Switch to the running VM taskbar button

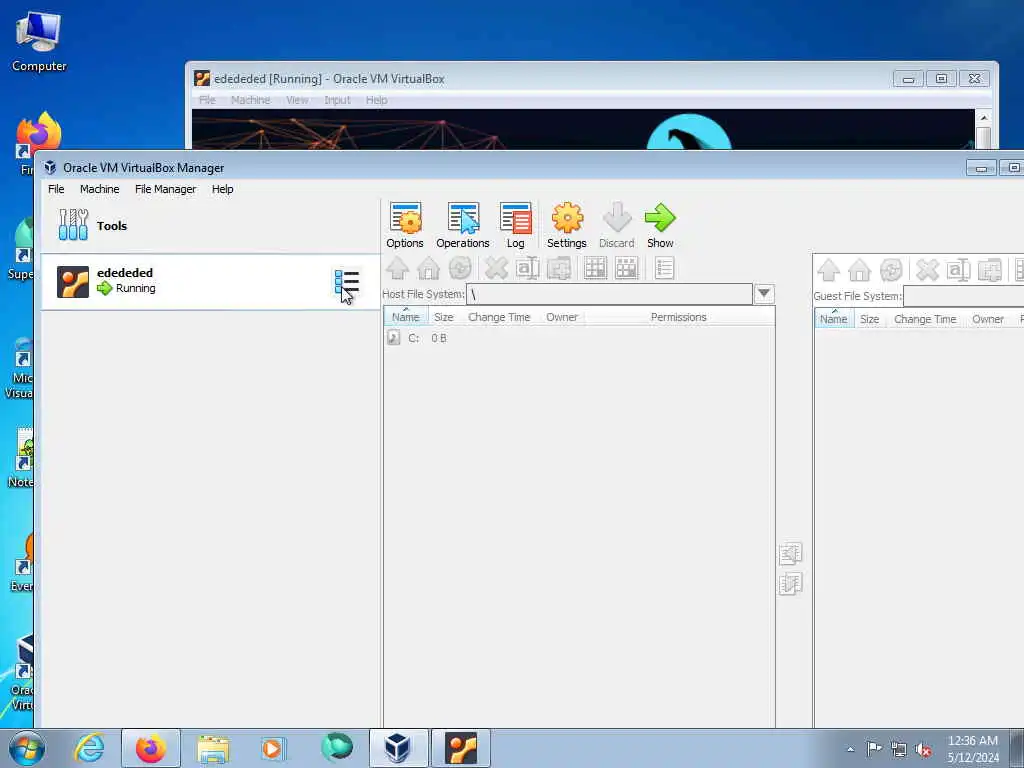click(x=460, y=748)
